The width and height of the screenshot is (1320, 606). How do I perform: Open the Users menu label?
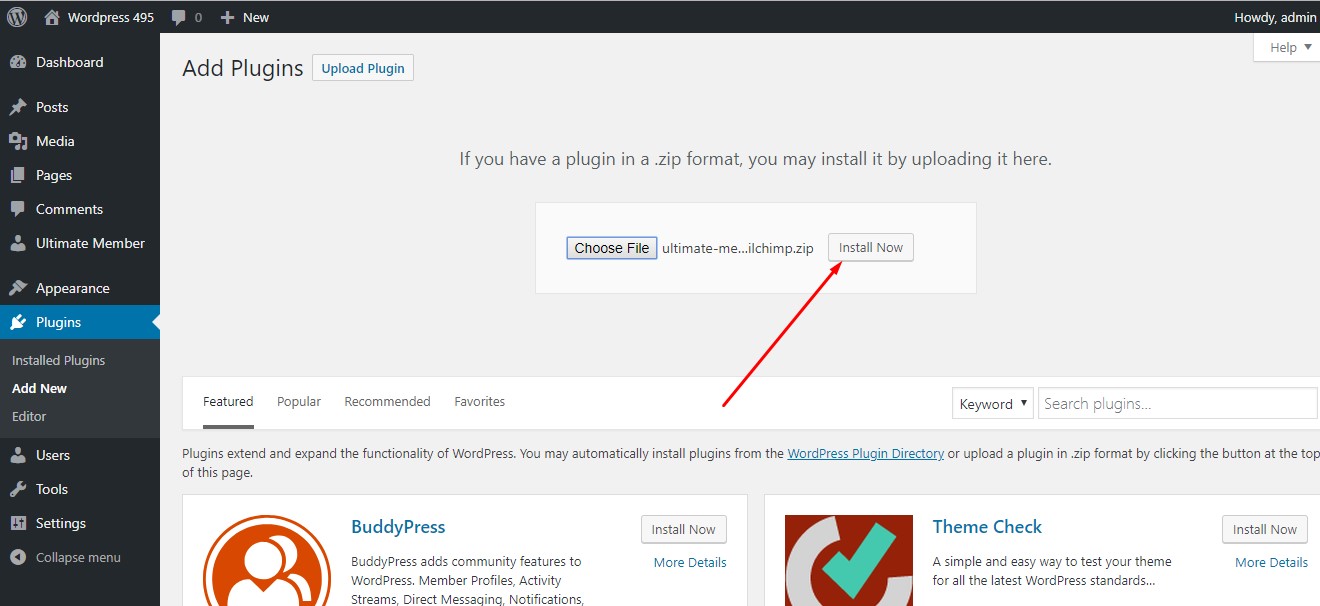(53, 455)
